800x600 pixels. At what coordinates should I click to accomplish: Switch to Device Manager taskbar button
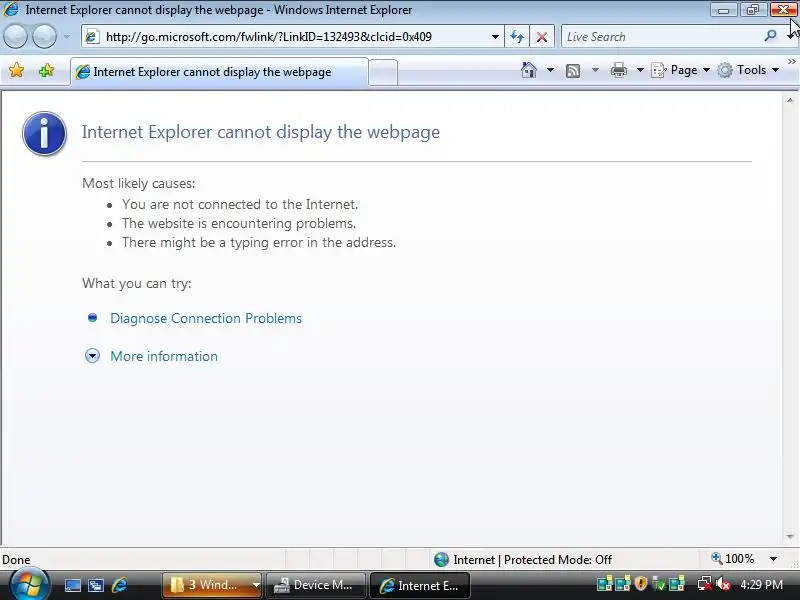click(316, 585)
